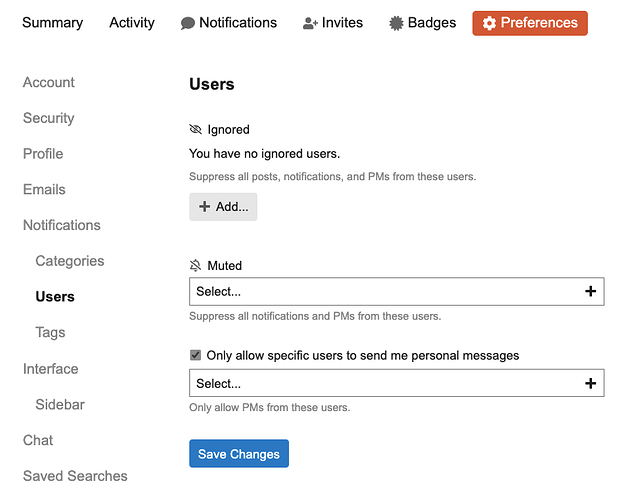This screenshot has height=500, width=641.
Task: Open the Notifications tab at the top
Action: [229, 22]
